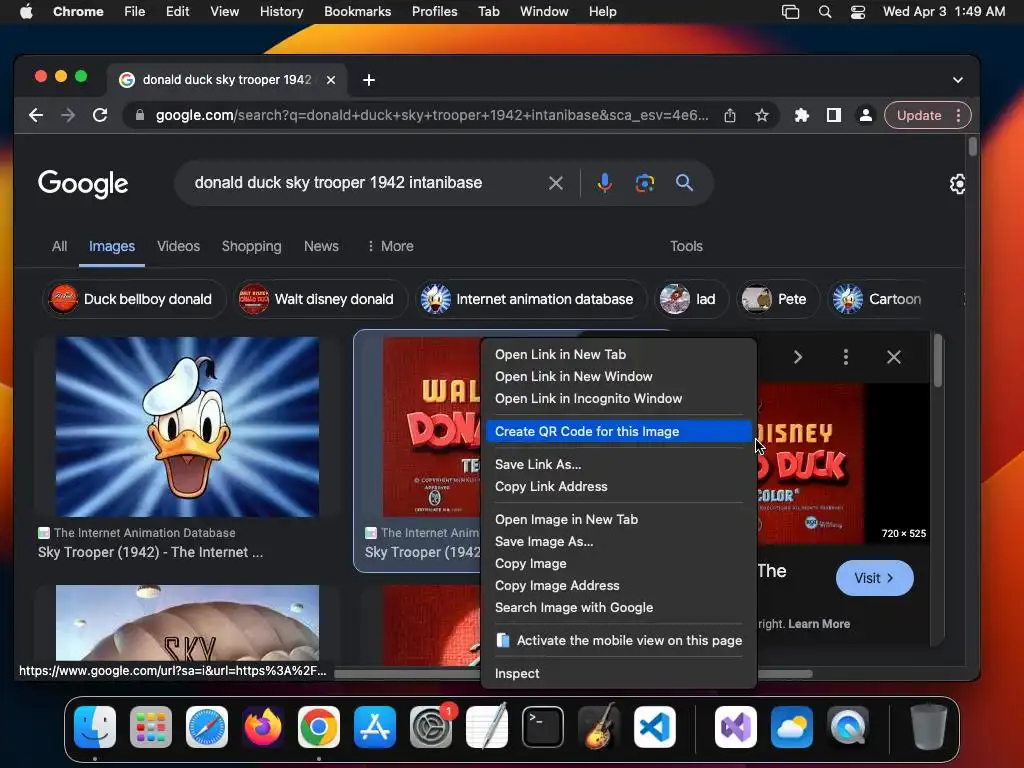Clear the search box with the X
Screen dimensions: 1024x768
click(556, 183)
